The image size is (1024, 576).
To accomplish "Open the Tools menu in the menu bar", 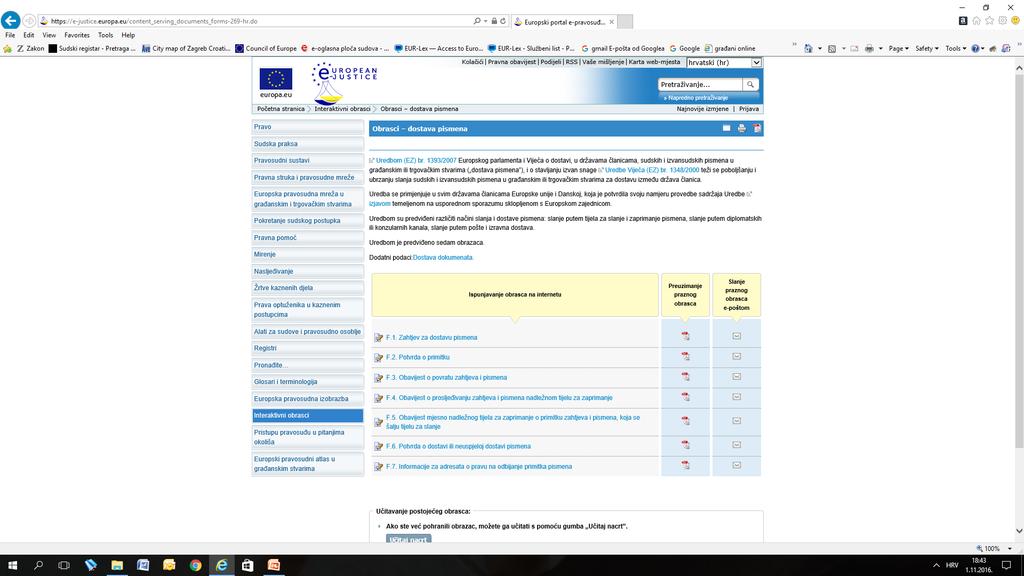I will coord(105,35).
